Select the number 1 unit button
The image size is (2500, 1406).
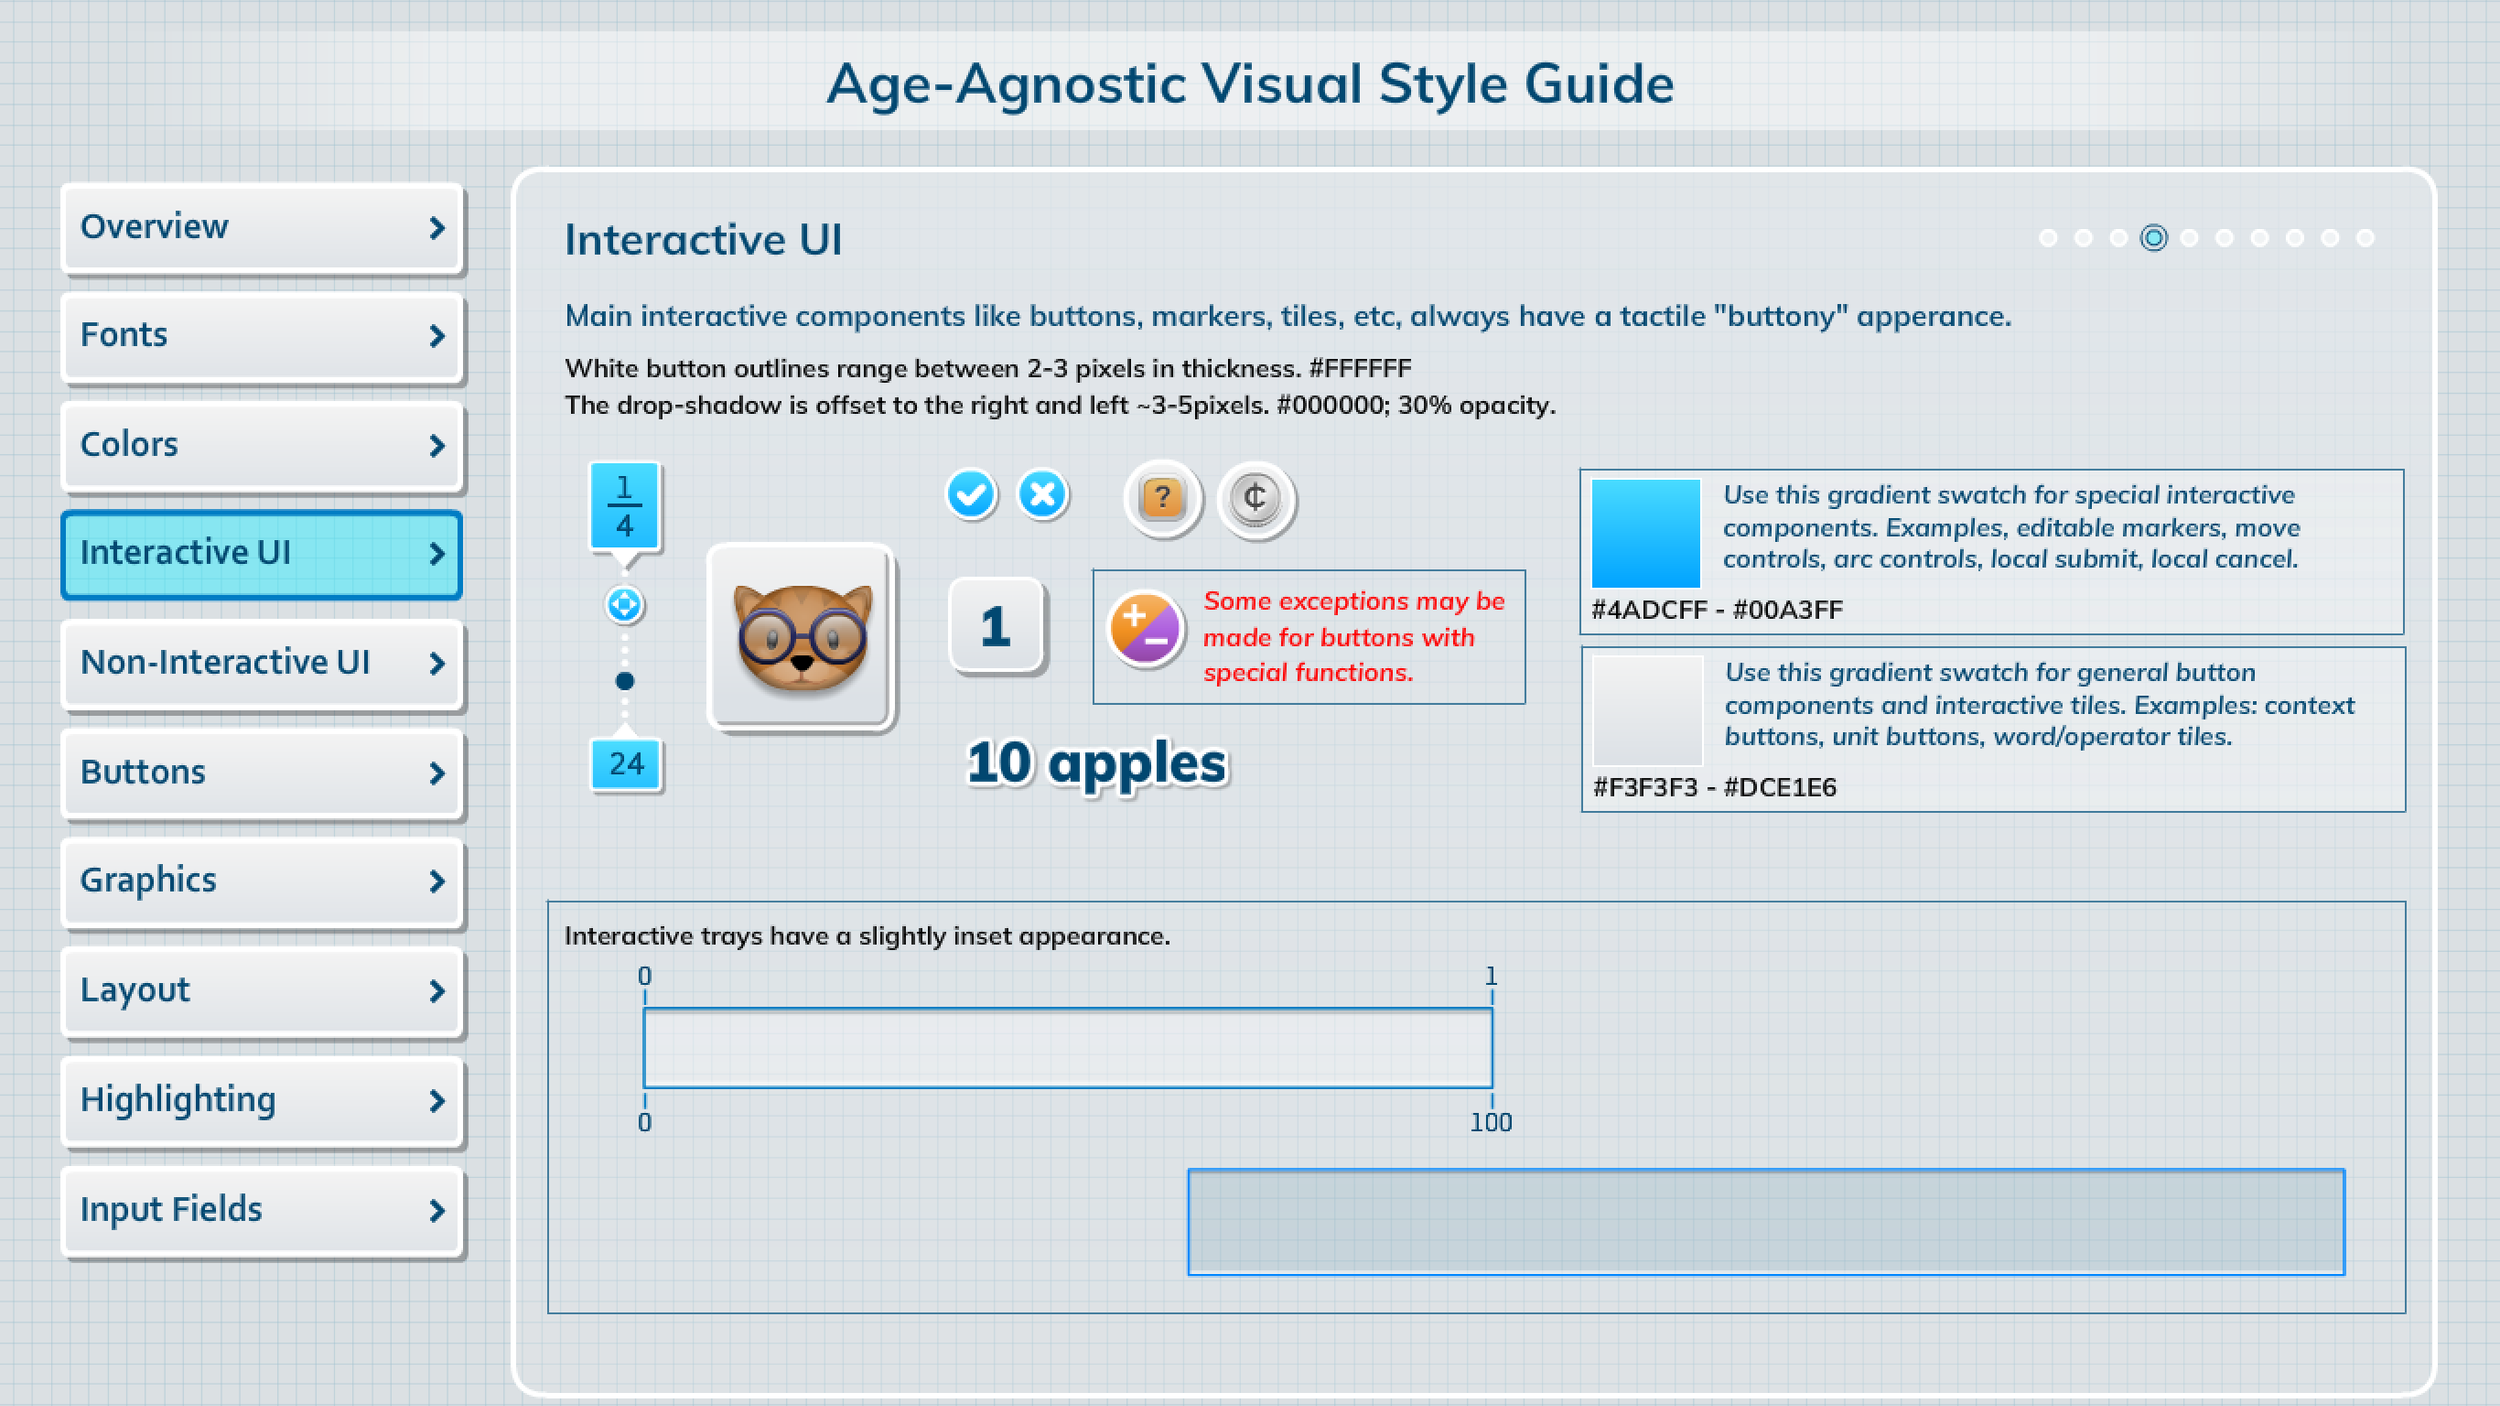click(996, 626)
